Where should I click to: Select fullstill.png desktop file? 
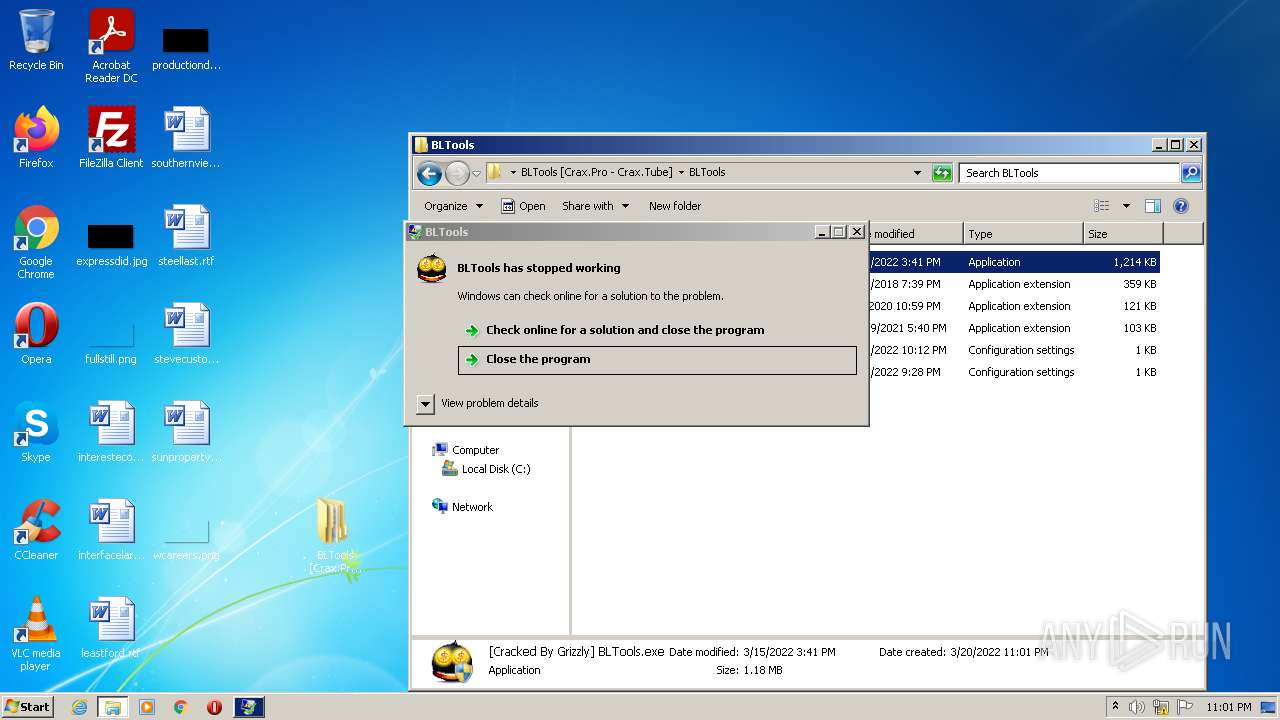click(x=111, y=340)
